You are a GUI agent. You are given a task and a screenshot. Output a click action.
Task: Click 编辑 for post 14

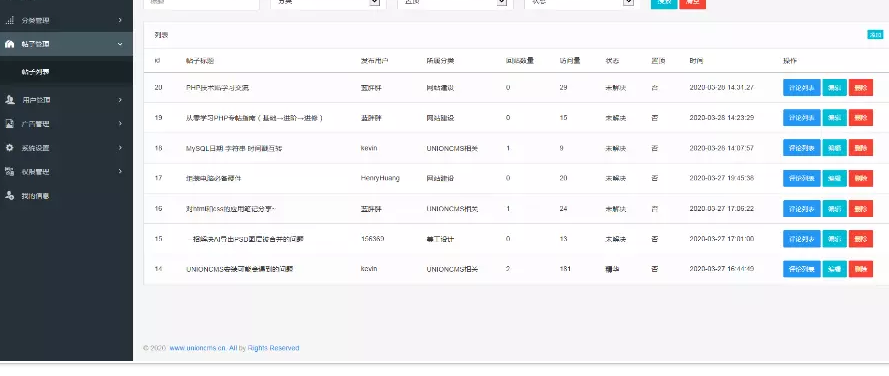tap(834, 269)
